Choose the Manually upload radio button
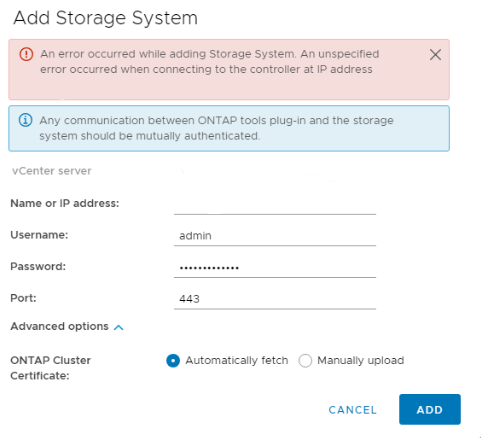Screen dimensions: 485x440 tap(305, 360)
